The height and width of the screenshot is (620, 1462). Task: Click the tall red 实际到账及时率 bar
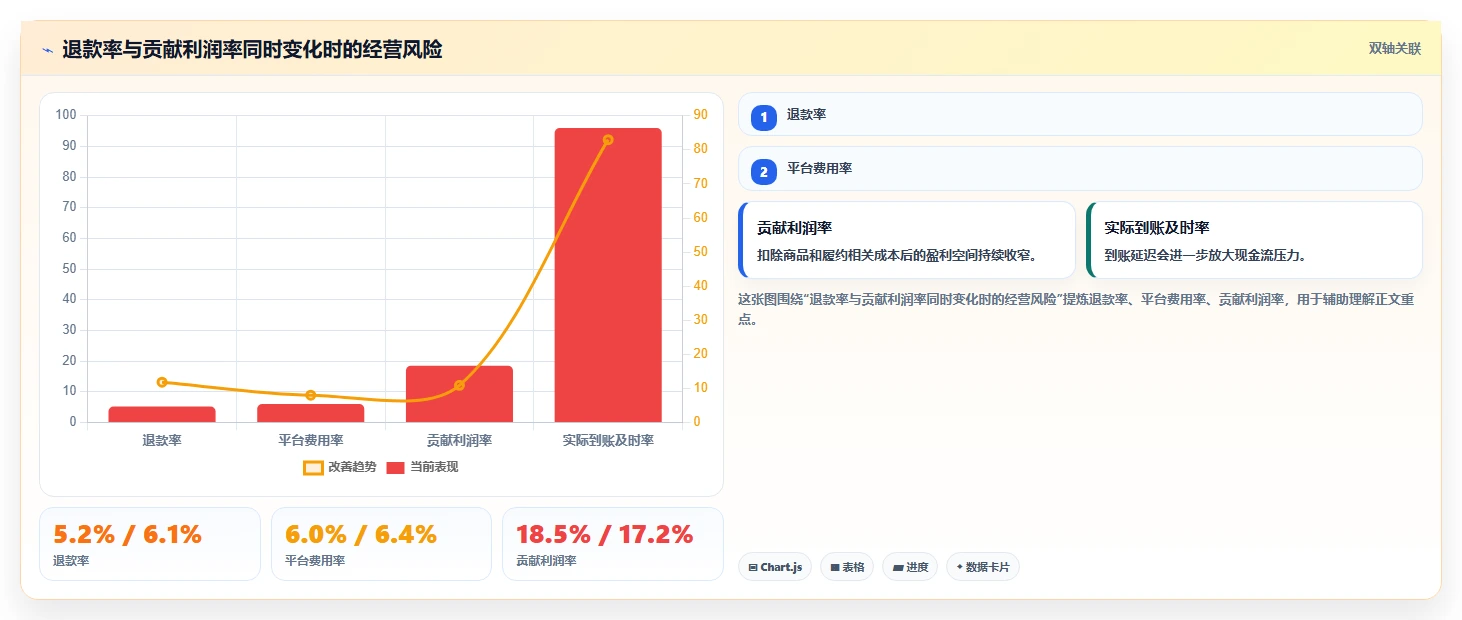coord(608,275)
